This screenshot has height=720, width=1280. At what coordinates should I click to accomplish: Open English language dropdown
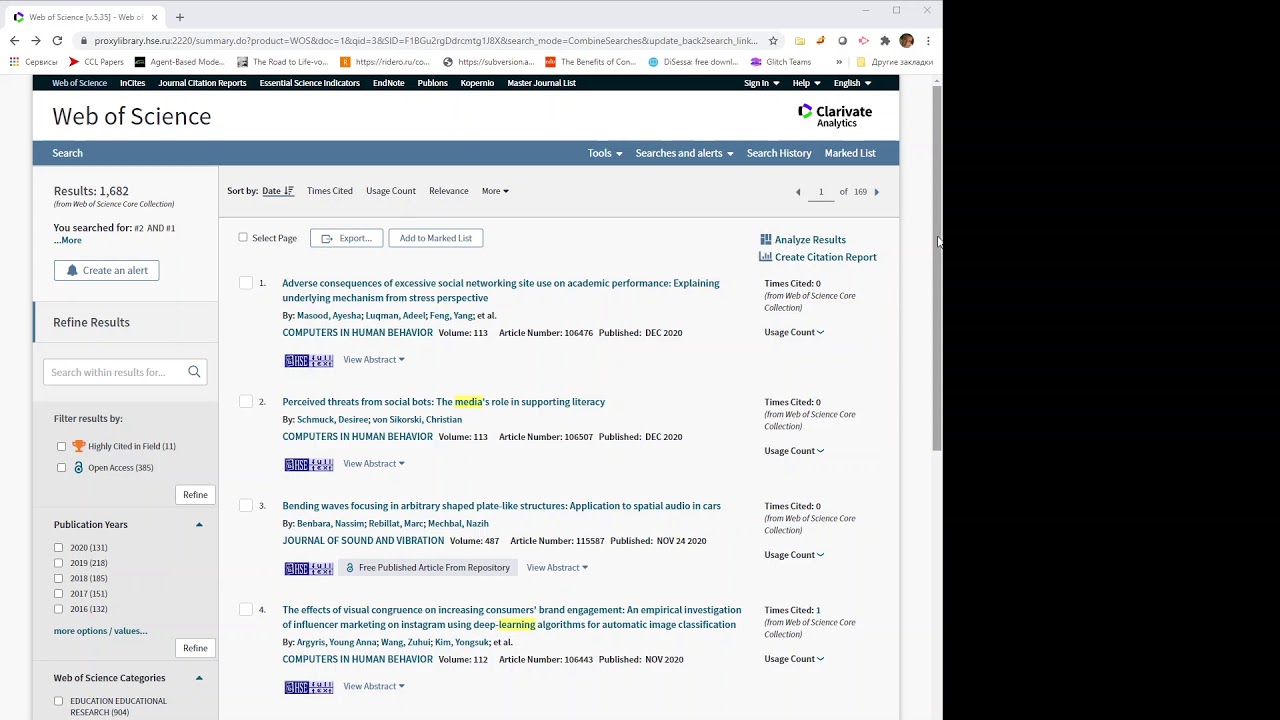[852, 83]
